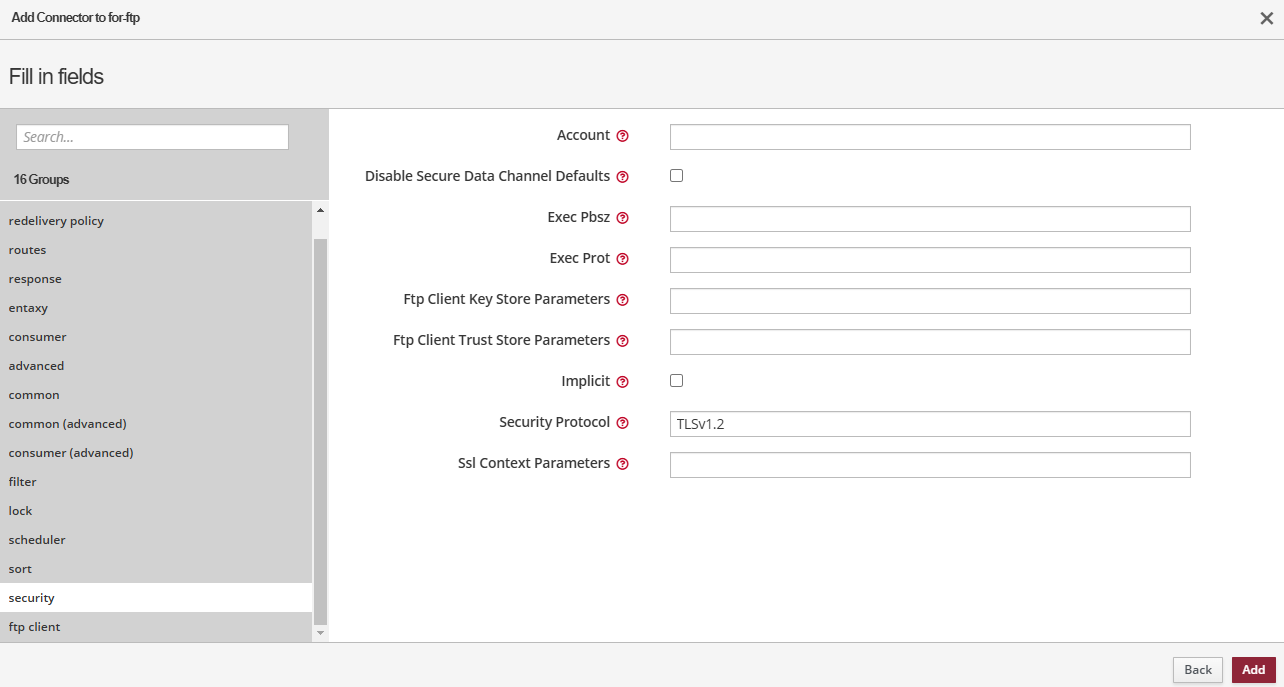Viewport: 1284px width, 687px height.
Task: Click help icon for Ssl Context Parameters
Action: [622, 464]
